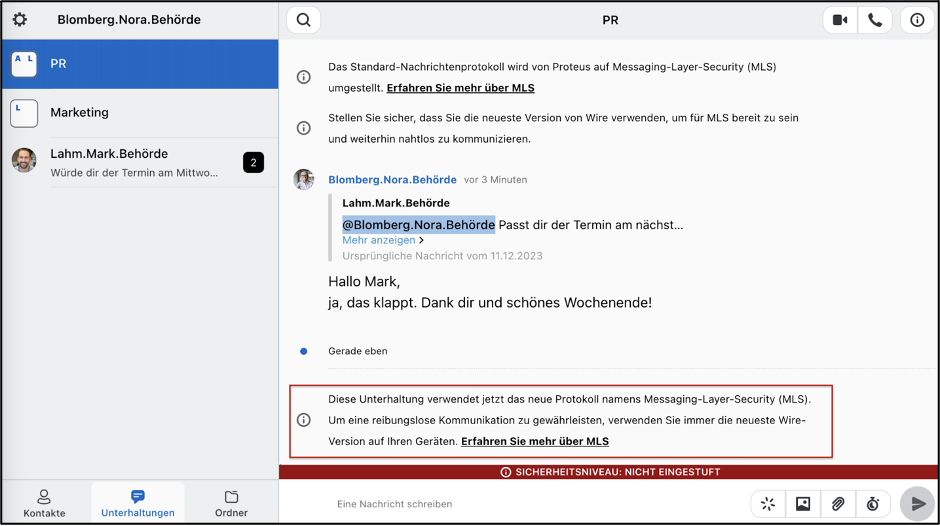This screenshot has width=940, height=526.
Task: Click the blue dot next to 'Gerade eben'
Action: (304, 351)
